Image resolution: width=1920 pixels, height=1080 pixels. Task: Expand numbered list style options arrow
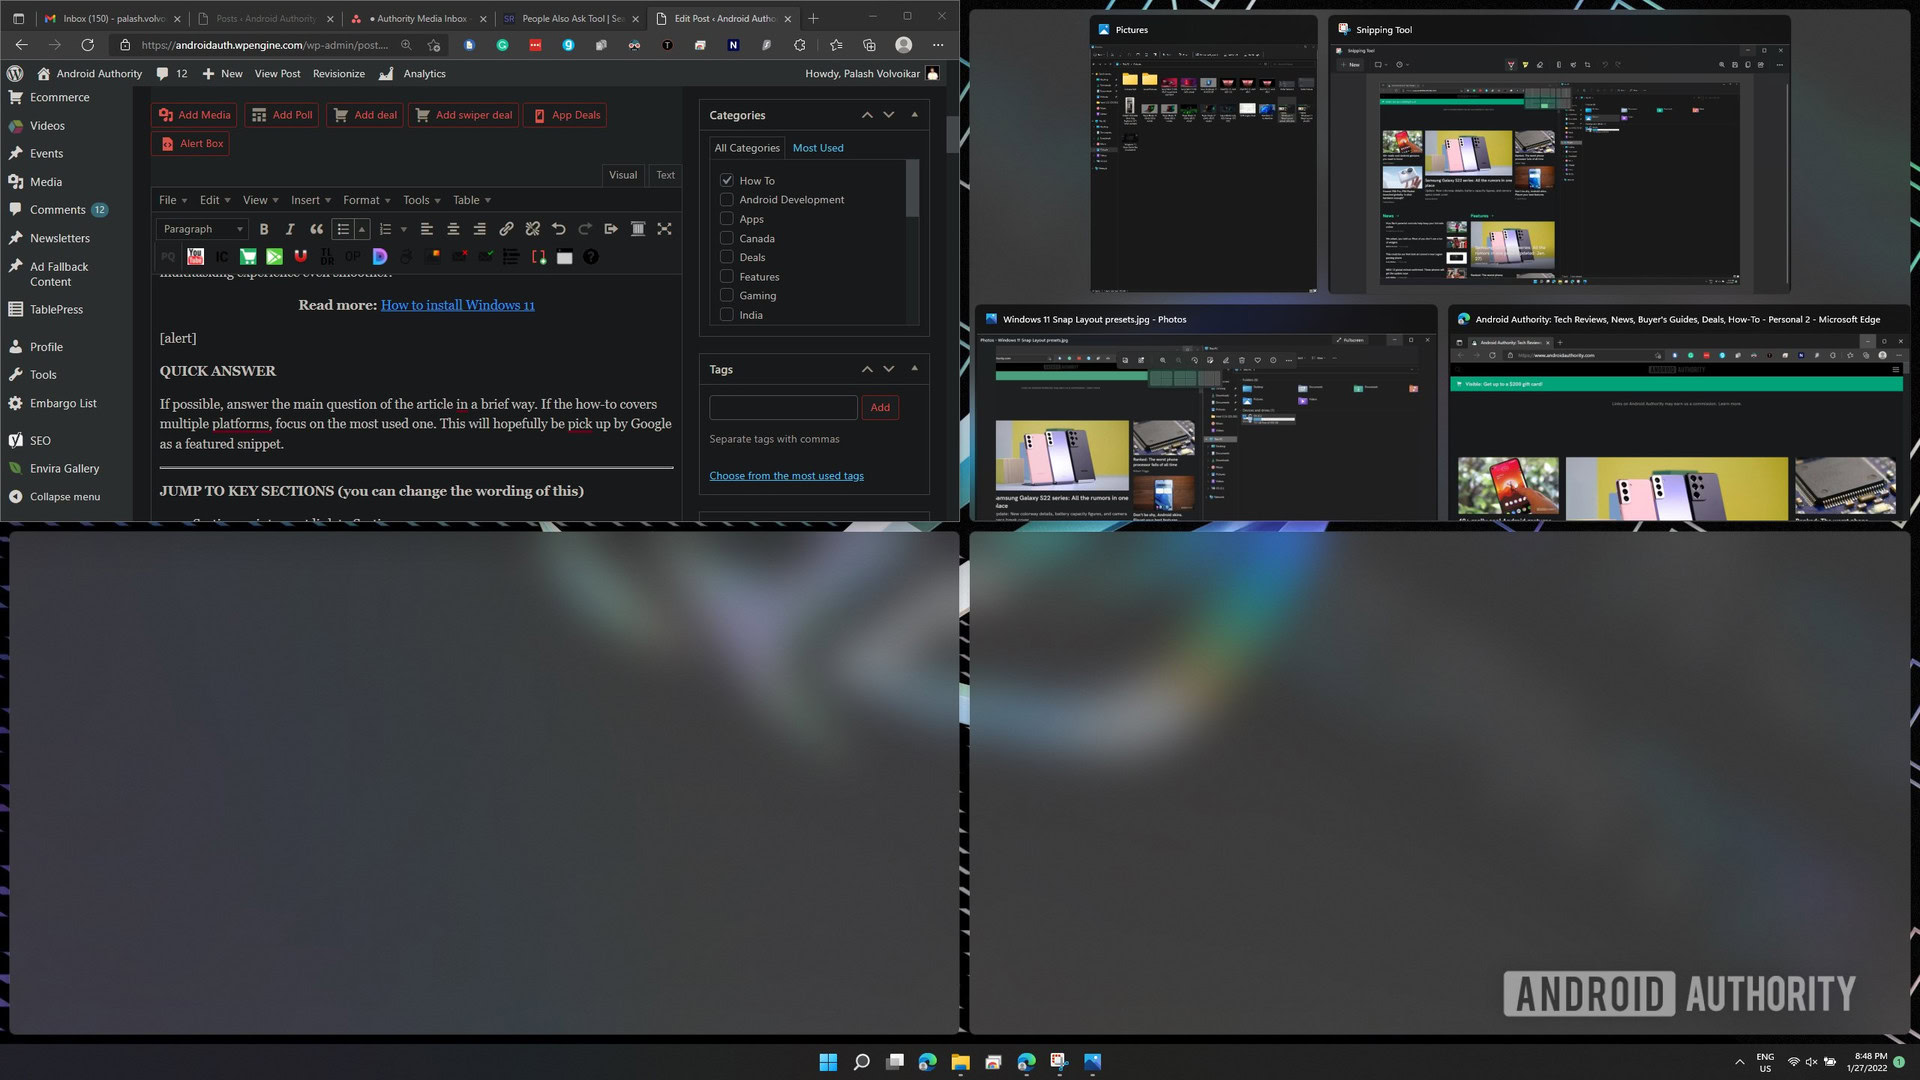click(404, 229)
